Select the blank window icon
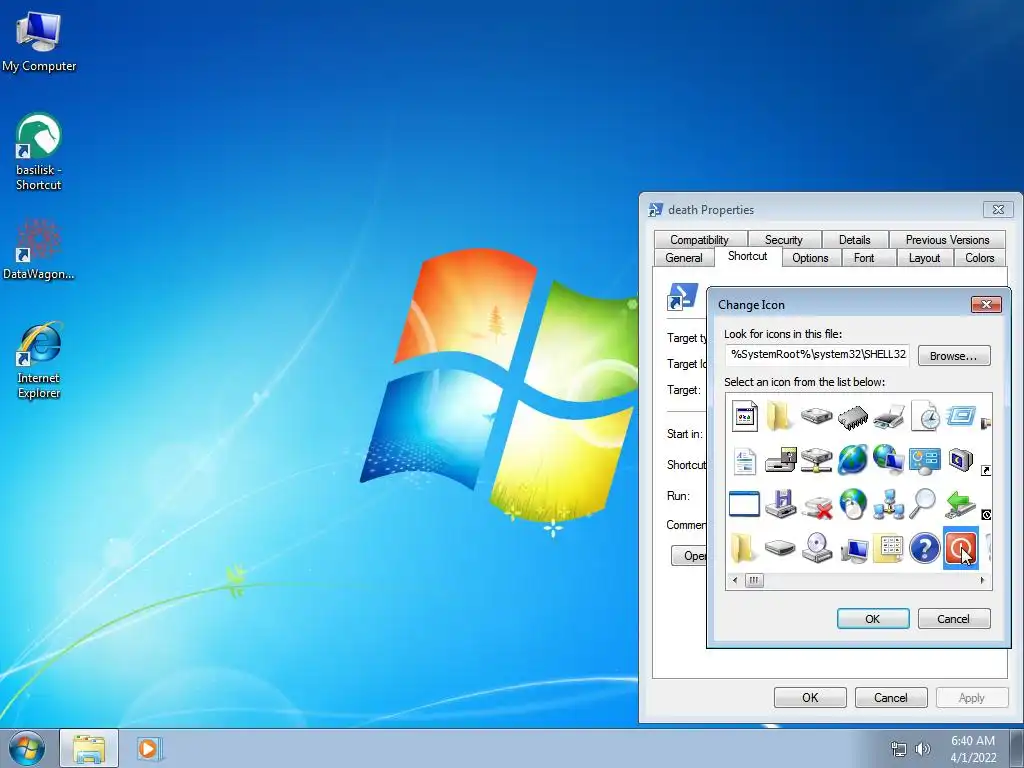The width and height of the screenshot is (1024, 768). pos(744,504)
